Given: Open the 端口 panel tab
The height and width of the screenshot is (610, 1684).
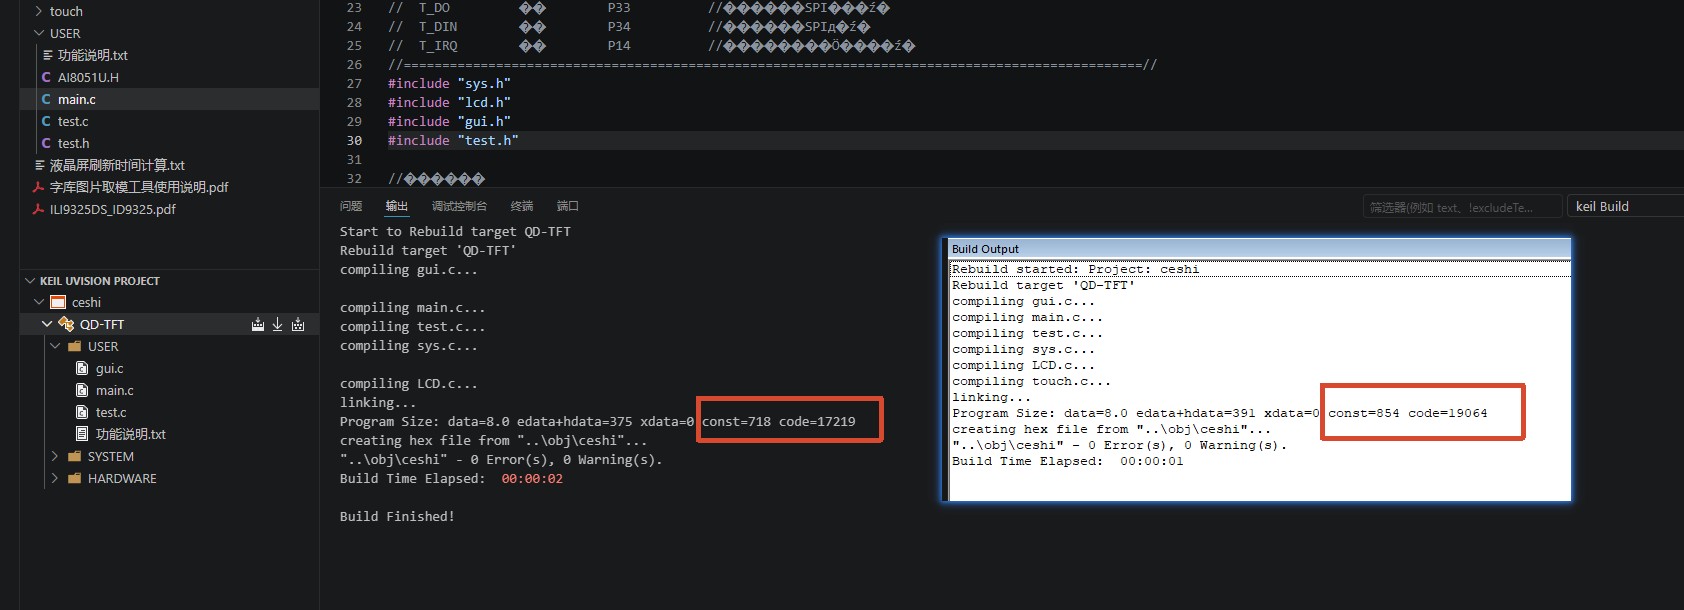Looking at the screenshot, I should pos(568,206).
